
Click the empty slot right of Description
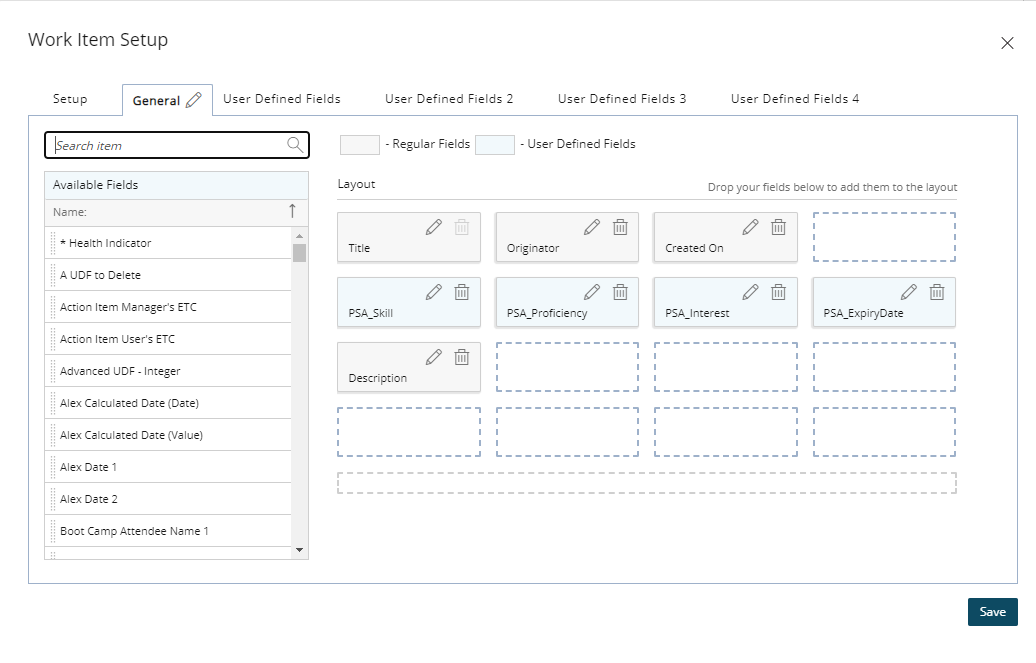tap(568, 367)
